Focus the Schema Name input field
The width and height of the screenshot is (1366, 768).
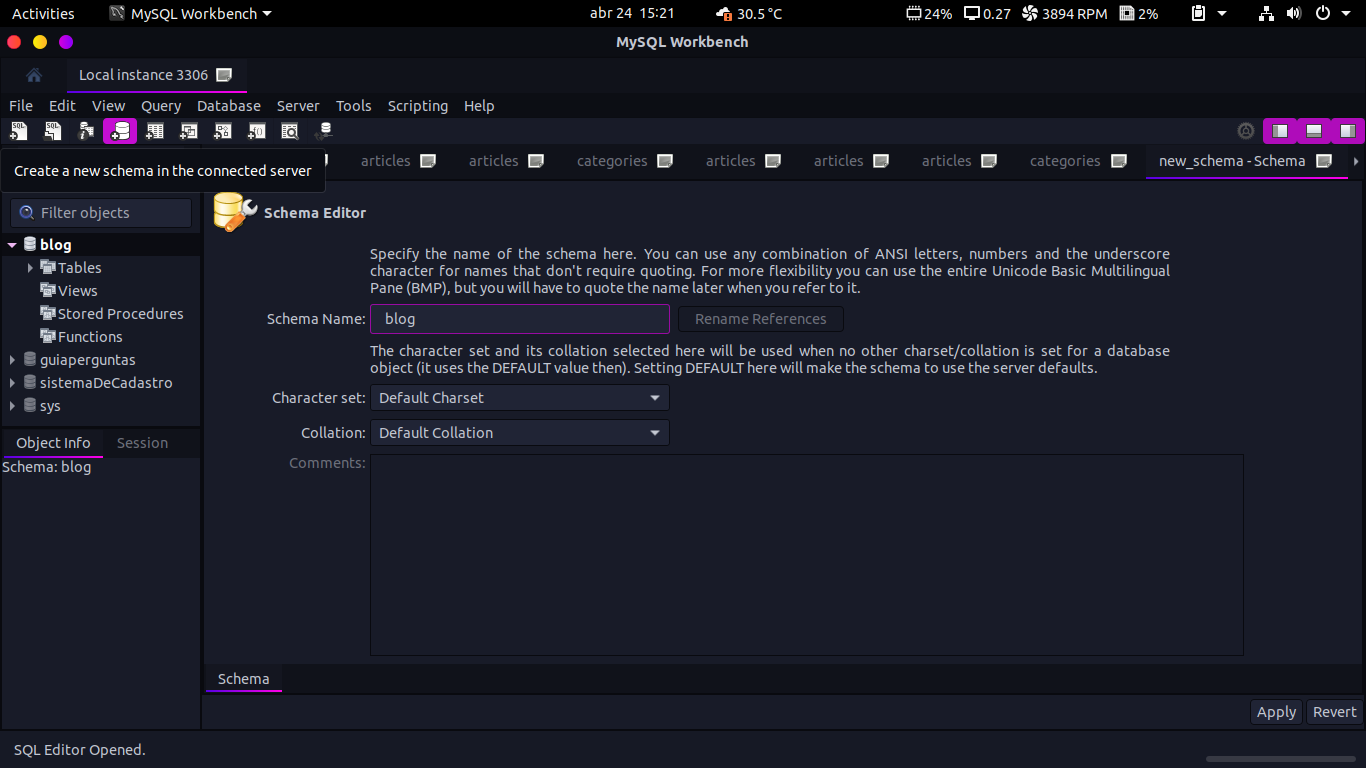pyautogui.click(x=519, y=319)
